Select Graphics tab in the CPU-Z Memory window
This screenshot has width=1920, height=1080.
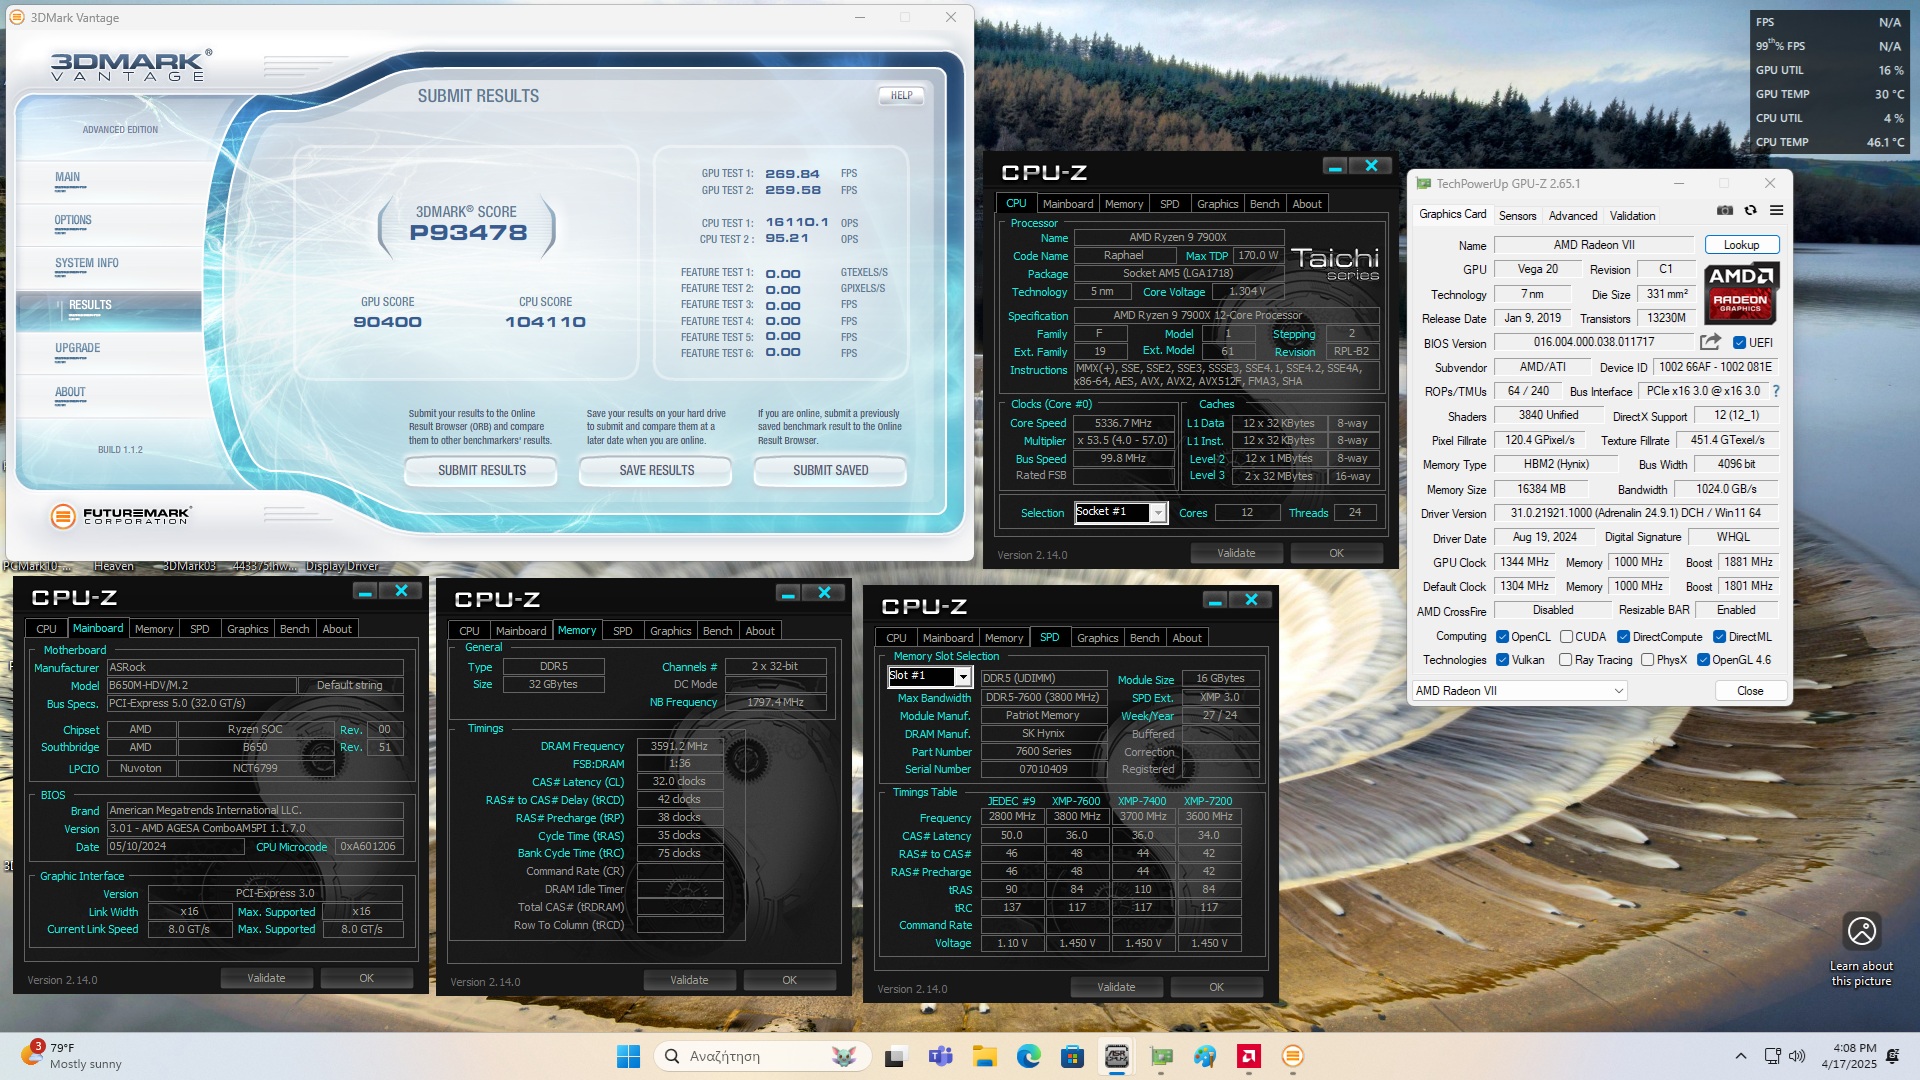670,631
